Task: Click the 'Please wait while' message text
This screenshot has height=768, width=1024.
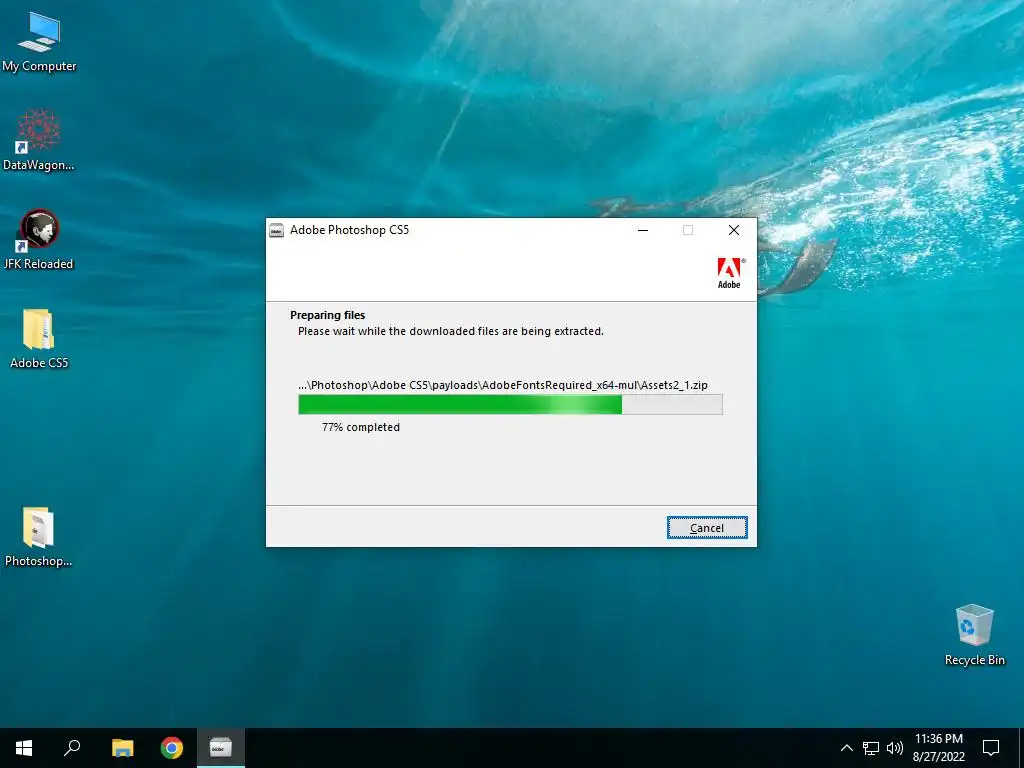Action: click(x=451, y=331)
